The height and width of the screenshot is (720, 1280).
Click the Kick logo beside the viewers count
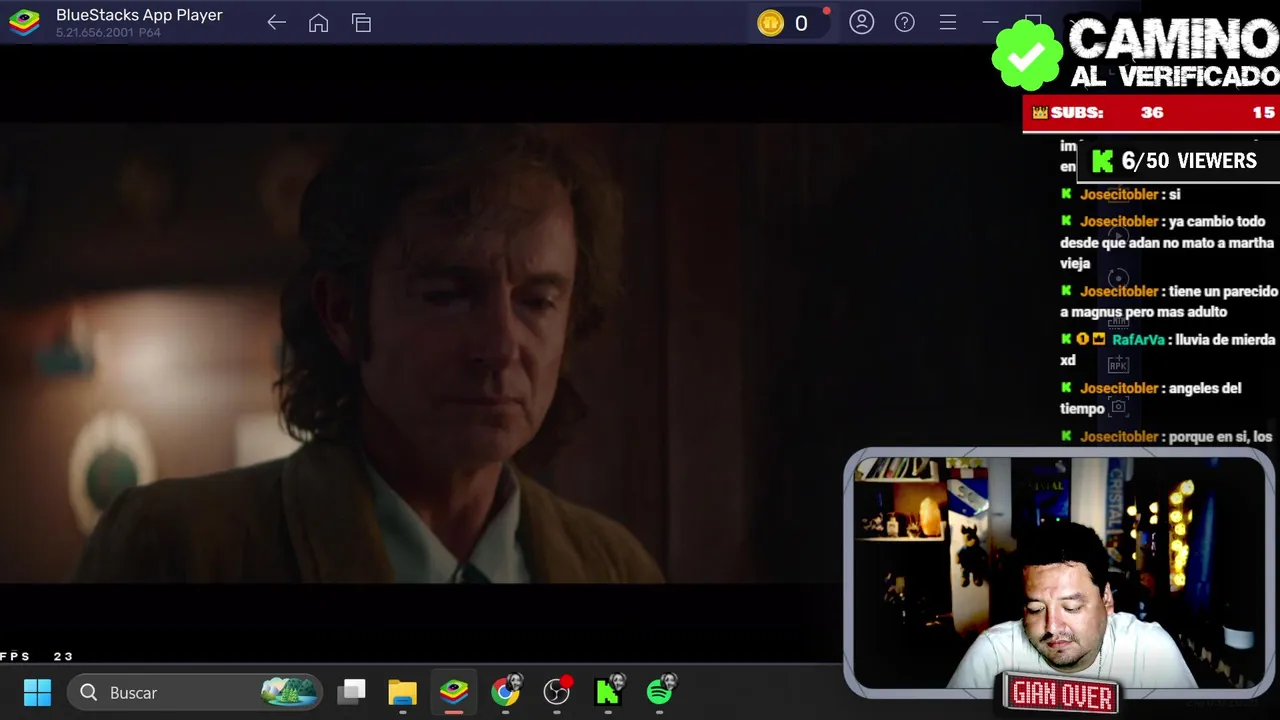tap(1102, 161)
